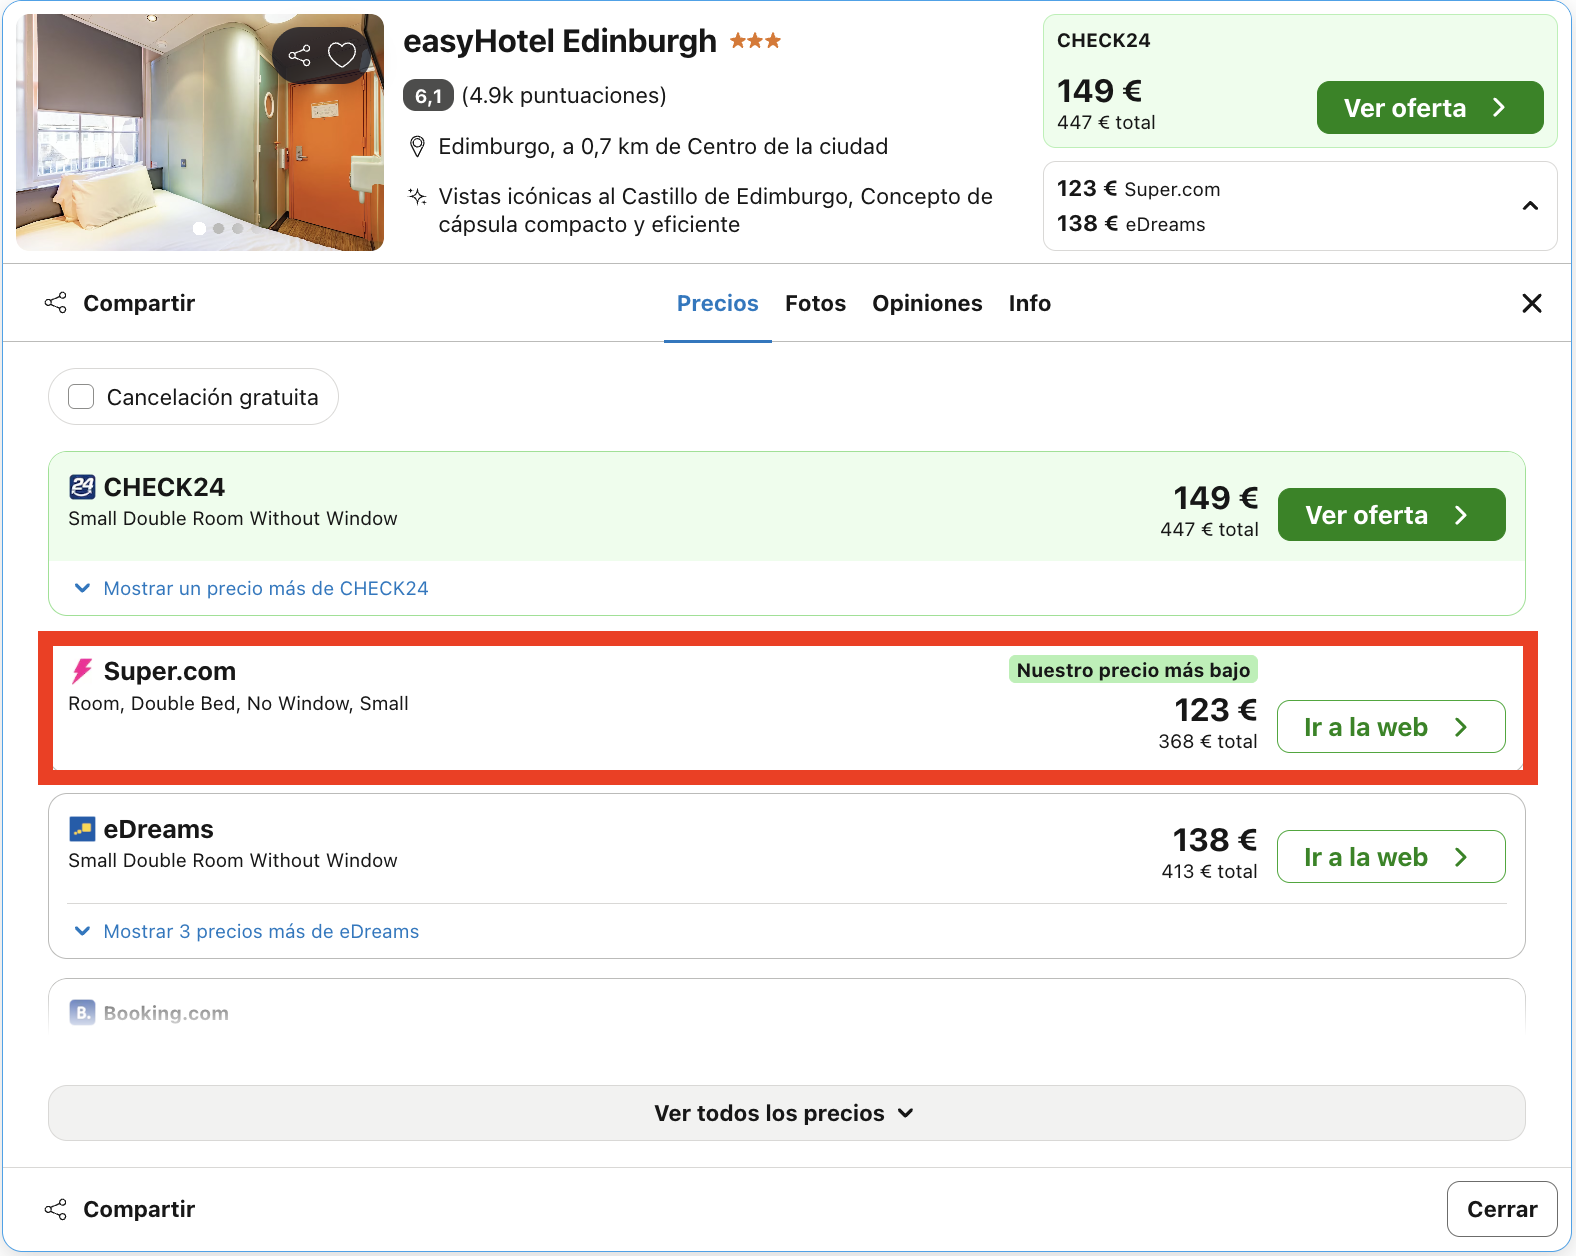Click the three-star hotel rating

point(755,41)
